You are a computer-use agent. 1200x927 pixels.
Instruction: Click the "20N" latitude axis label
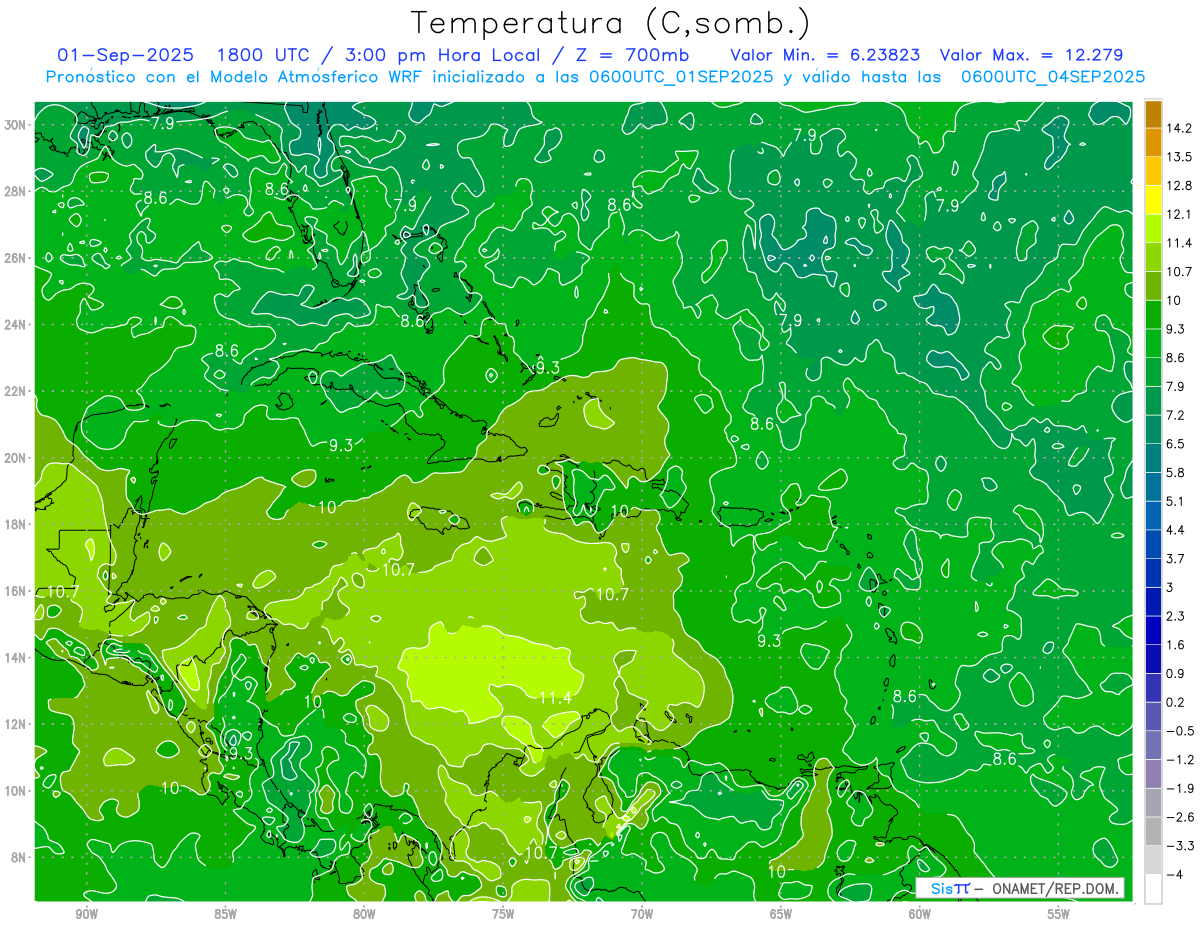point(15,457)
